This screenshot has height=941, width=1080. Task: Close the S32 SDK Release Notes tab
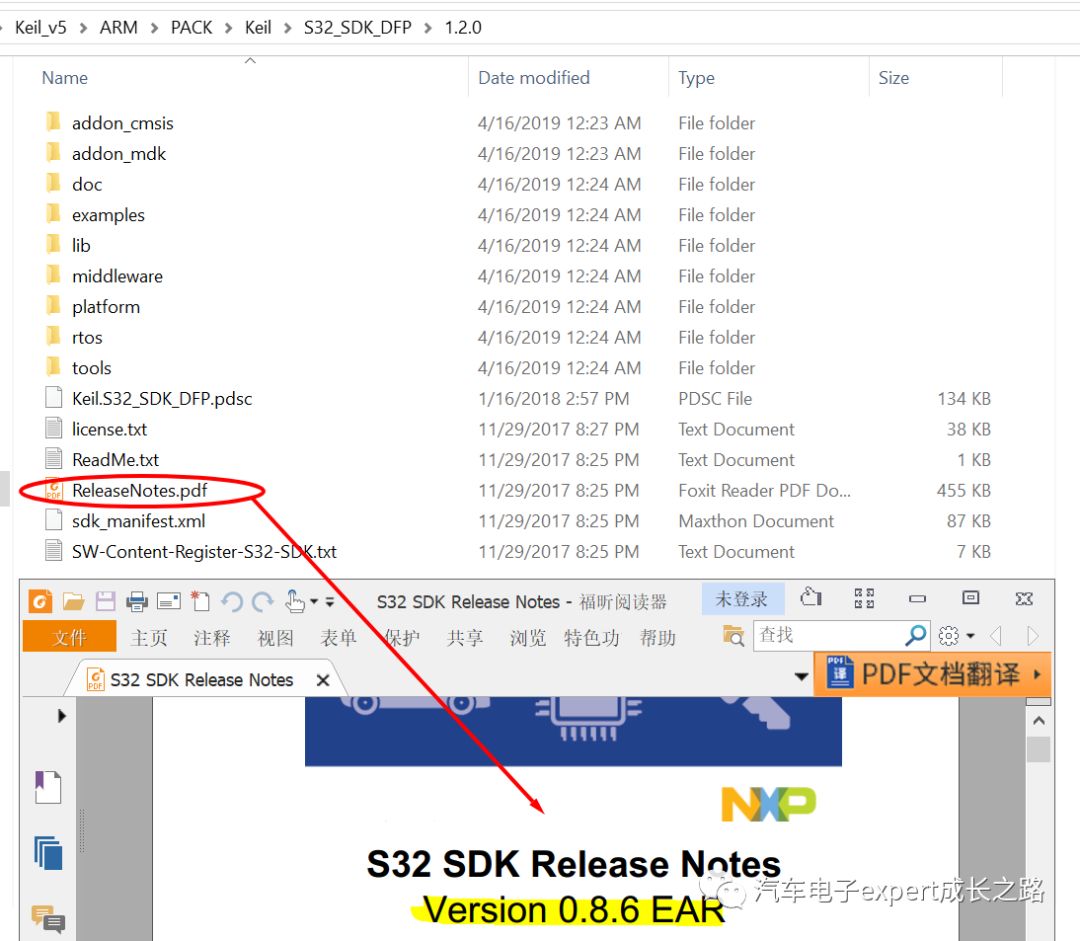(322, 681)
